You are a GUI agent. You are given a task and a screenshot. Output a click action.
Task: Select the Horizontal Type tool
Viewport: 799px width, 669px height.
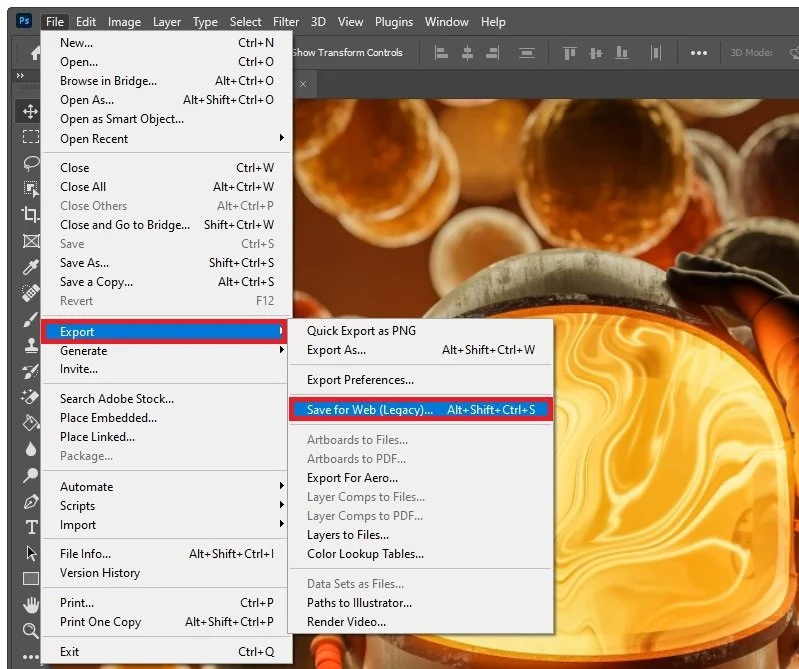(31, 527)
